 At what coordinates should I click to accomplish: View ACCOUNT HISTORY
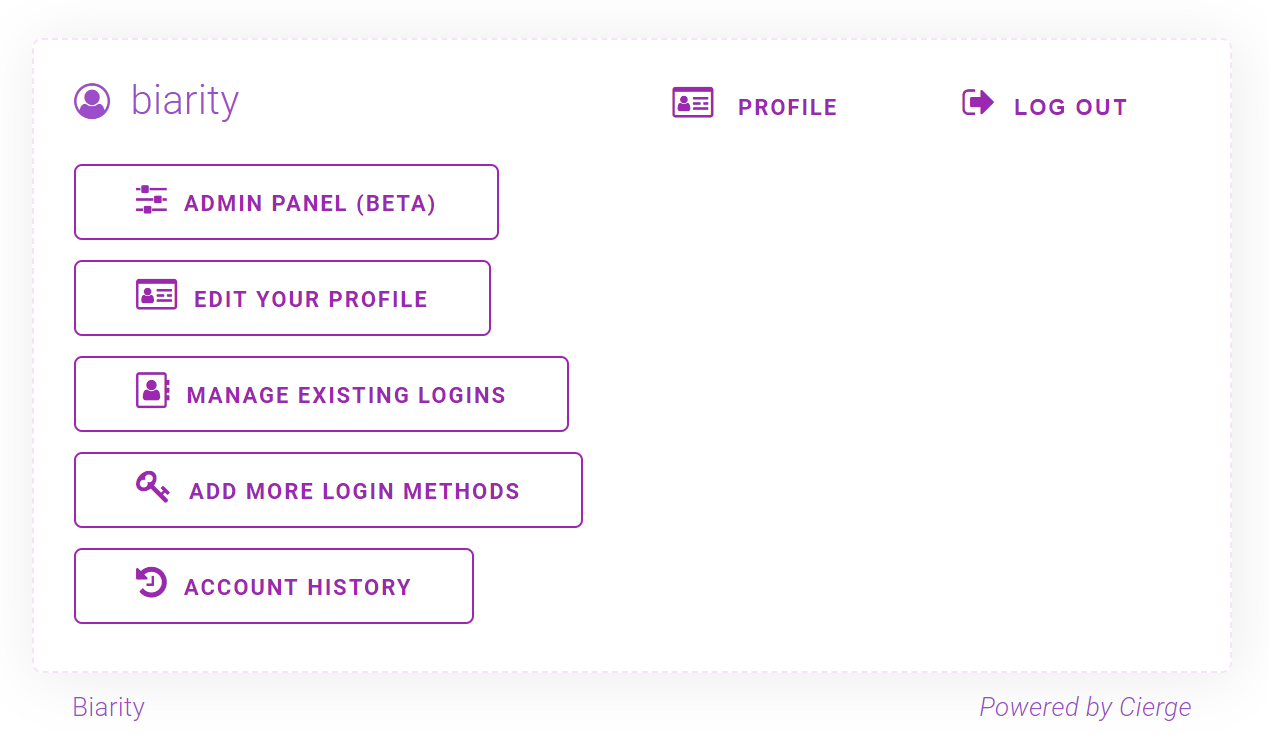297,587
